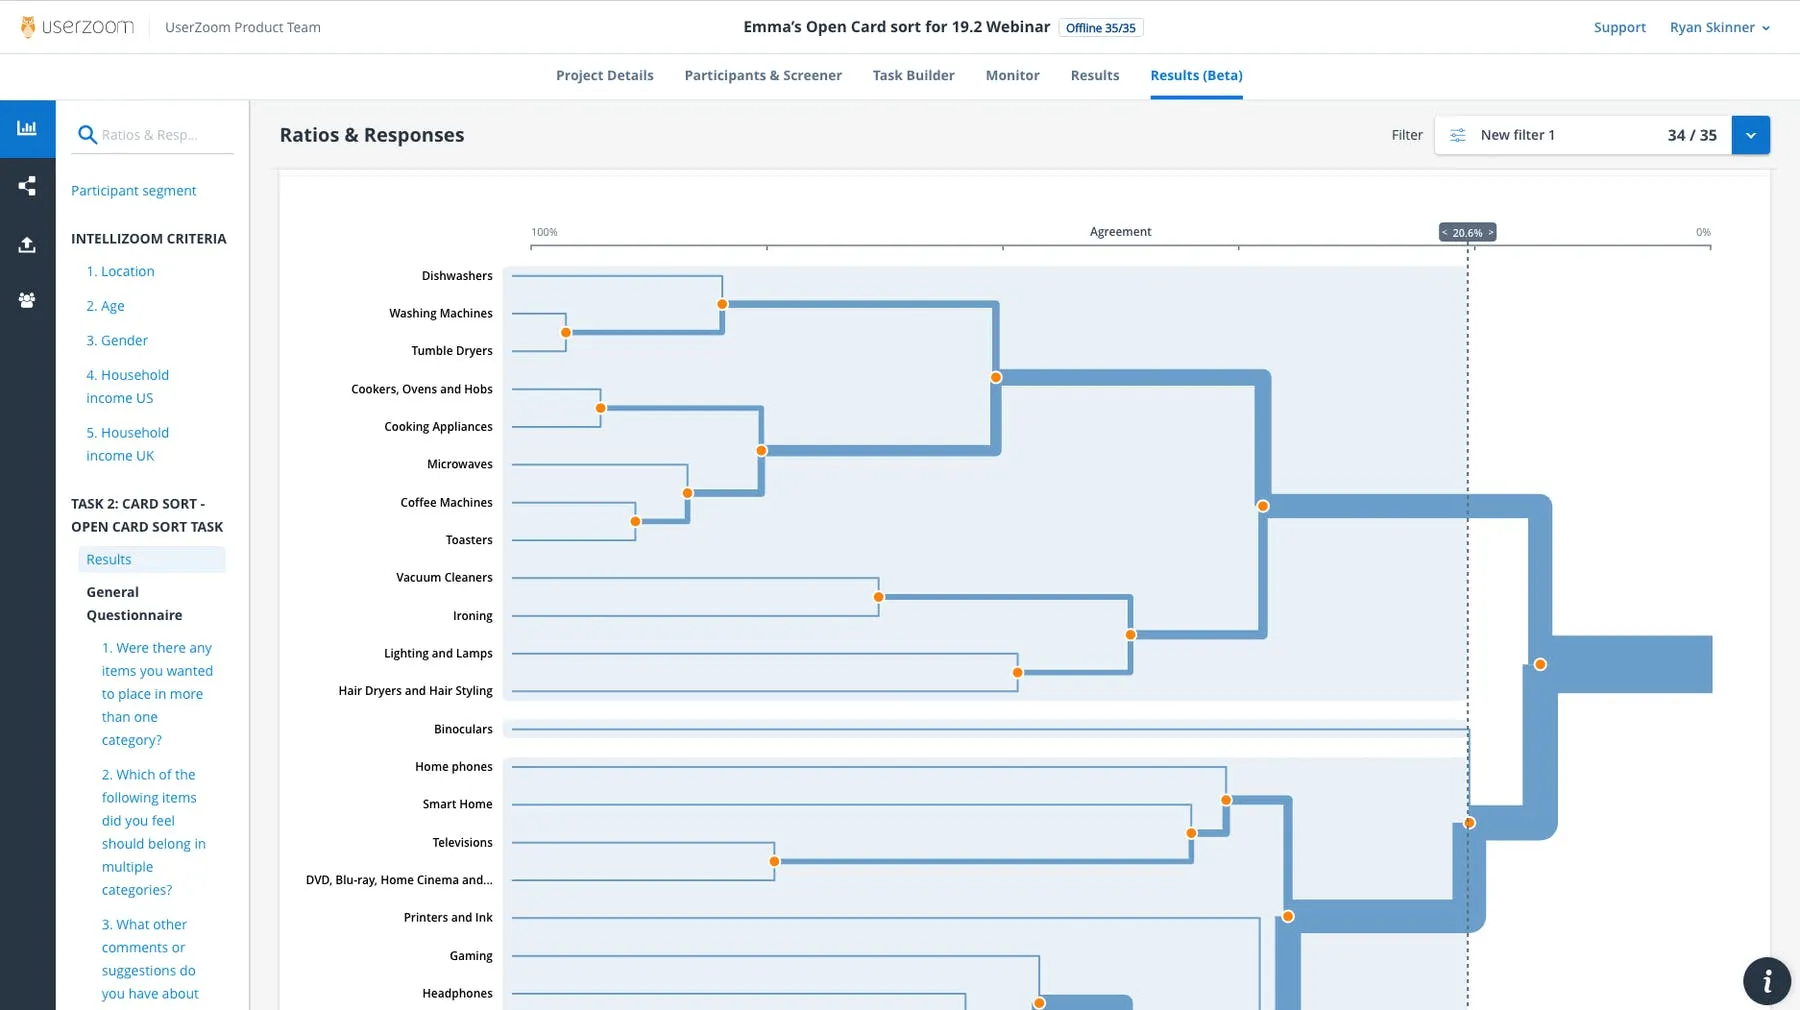Click the Support link
Viewport: 1800px width, 1010px height.
coord(1620,27)
